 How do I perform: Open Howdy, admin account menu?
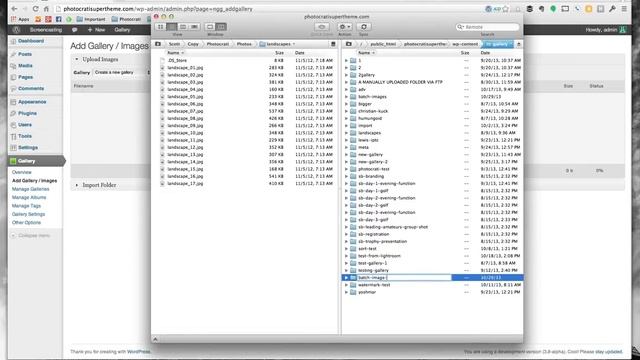[x=606, y=30]
